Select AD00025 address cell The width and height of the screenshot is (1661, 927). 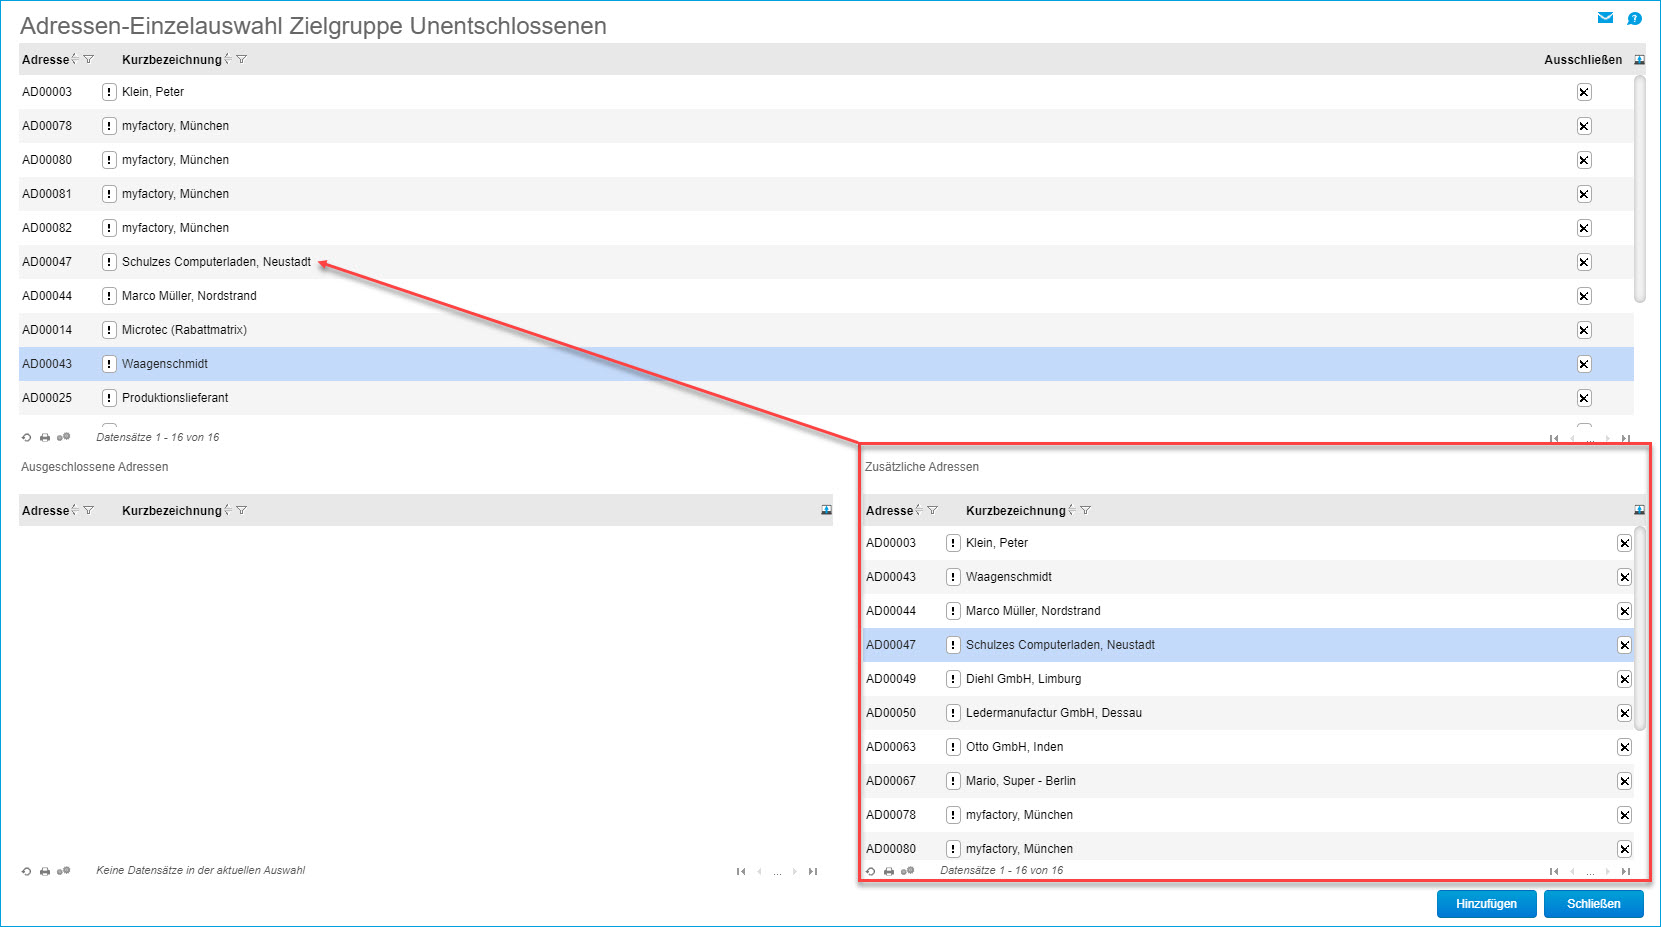coord(47,398)
